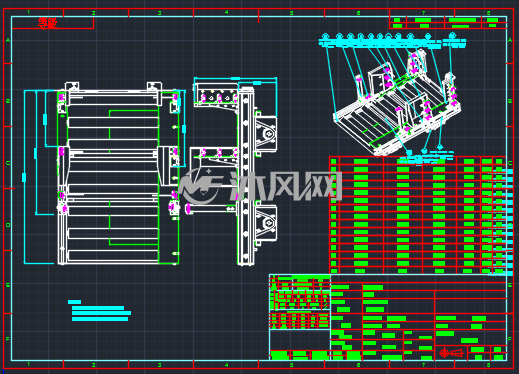Click the rightmost balloon callout above the isometric view
Image resolution: width=519 pixels, height=374 pixels.
coord(452,35)
